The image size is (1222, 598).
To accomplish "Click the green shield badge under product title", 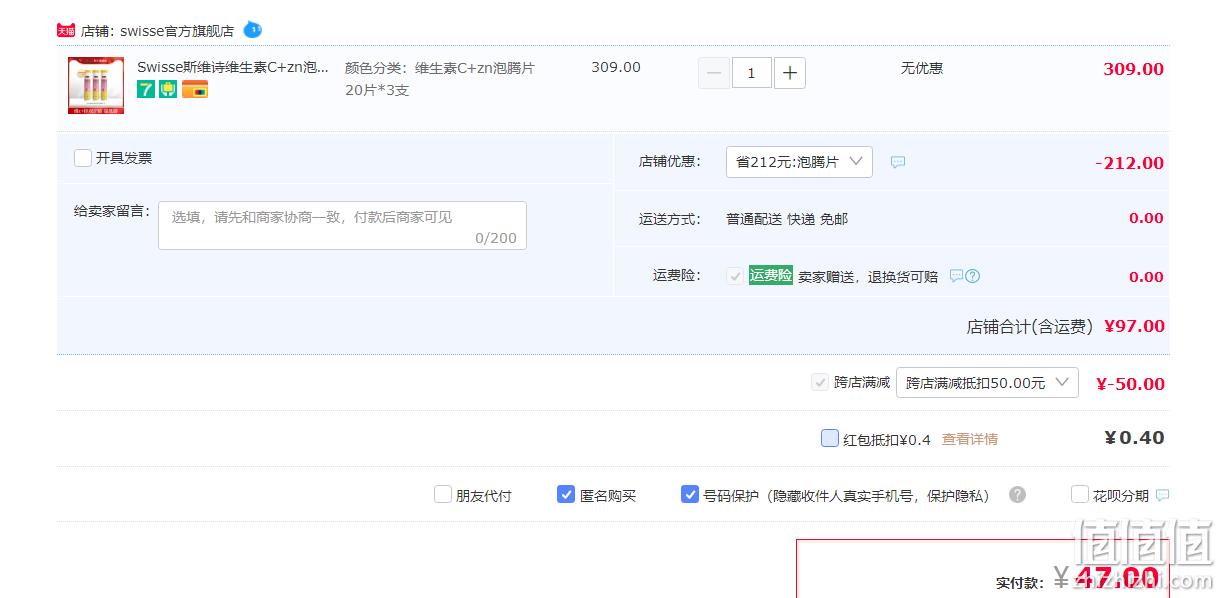I will point(168,89).
